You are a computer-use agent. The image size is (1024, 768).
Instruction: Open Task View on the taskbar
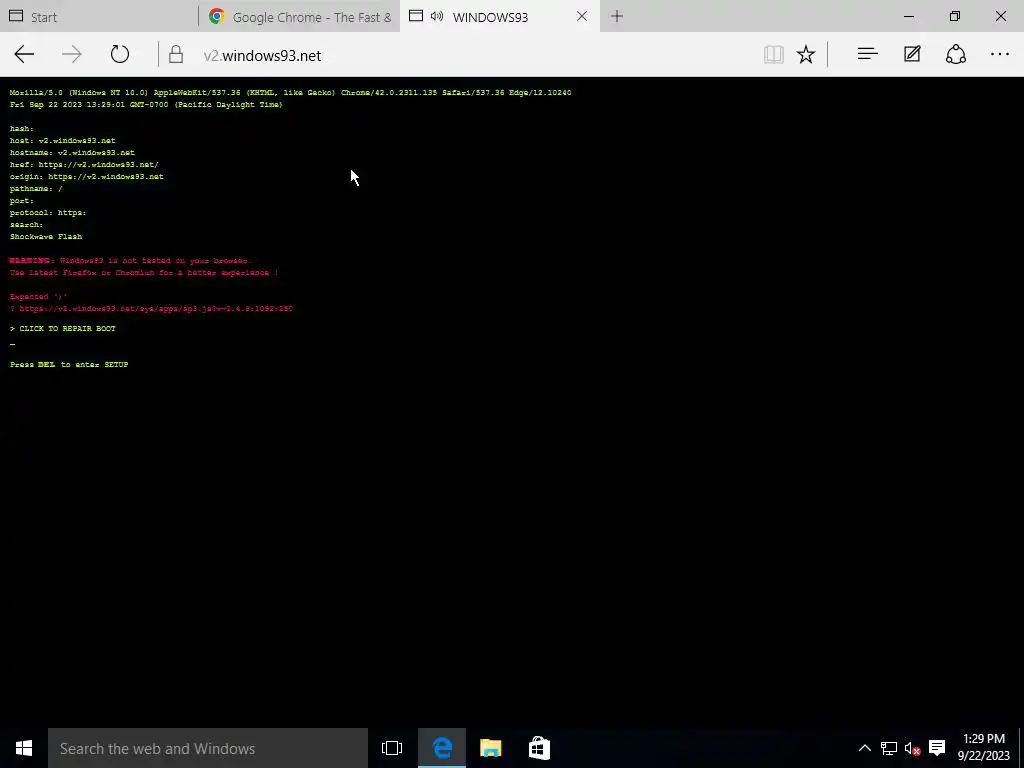(x=392, y=748)
